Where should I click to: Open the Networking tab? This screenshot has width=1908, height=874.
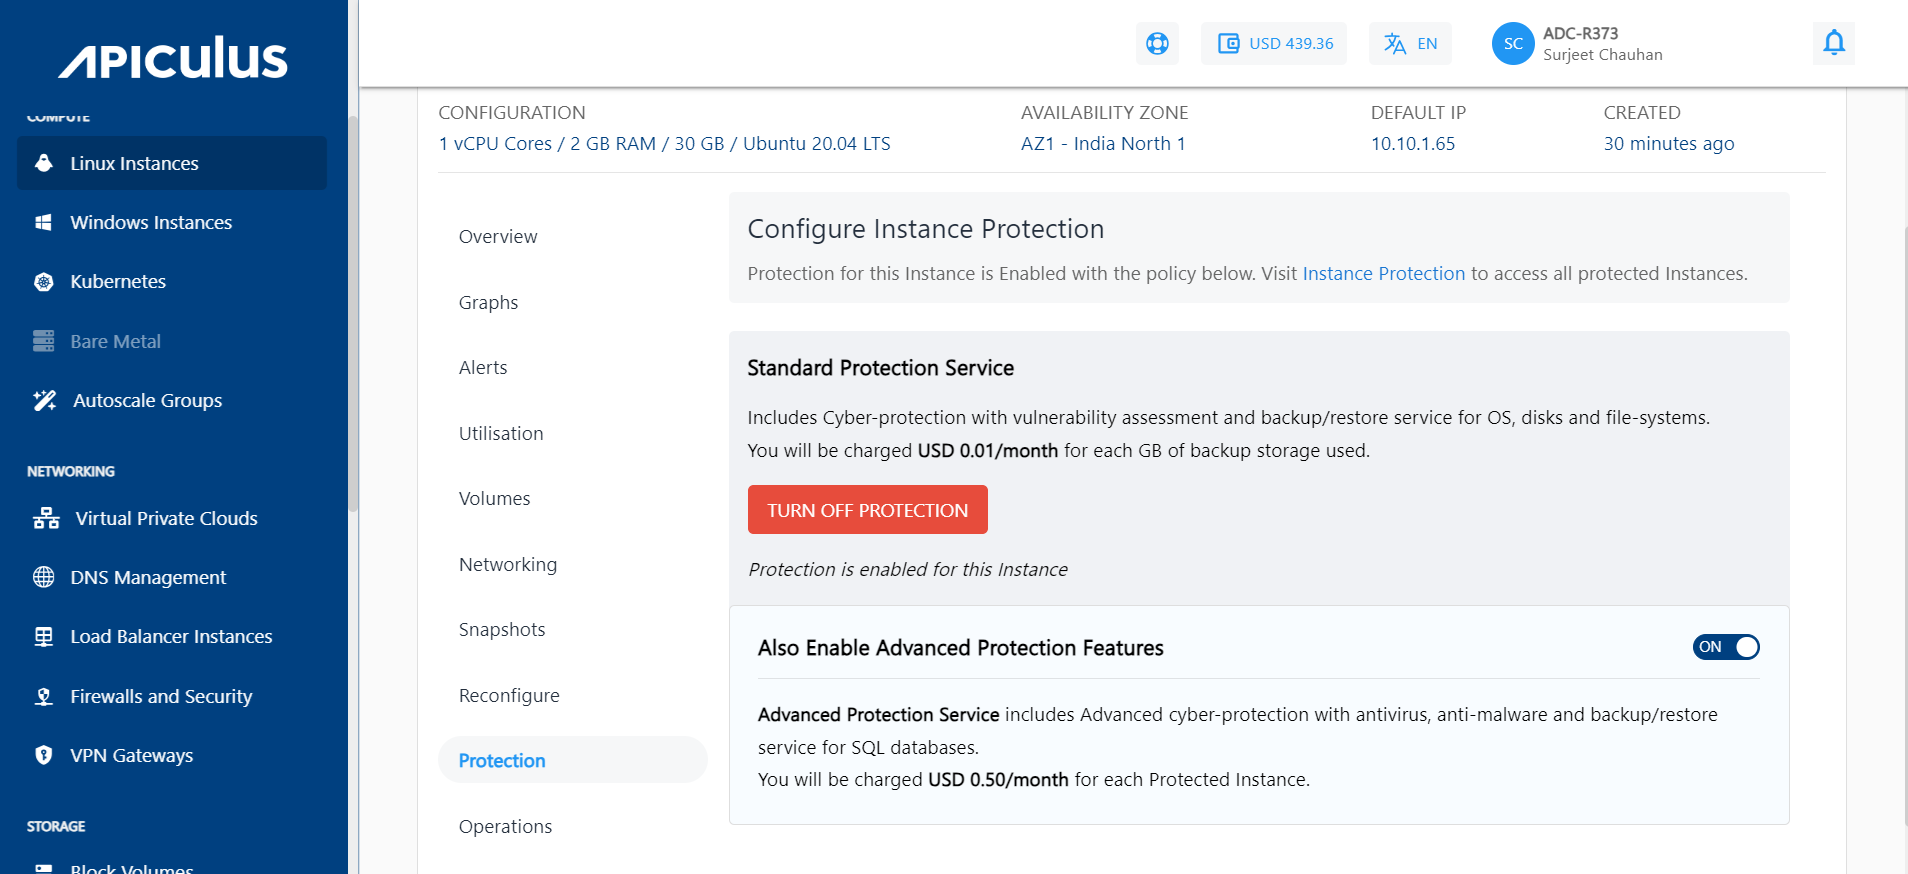tap(508, 565)
